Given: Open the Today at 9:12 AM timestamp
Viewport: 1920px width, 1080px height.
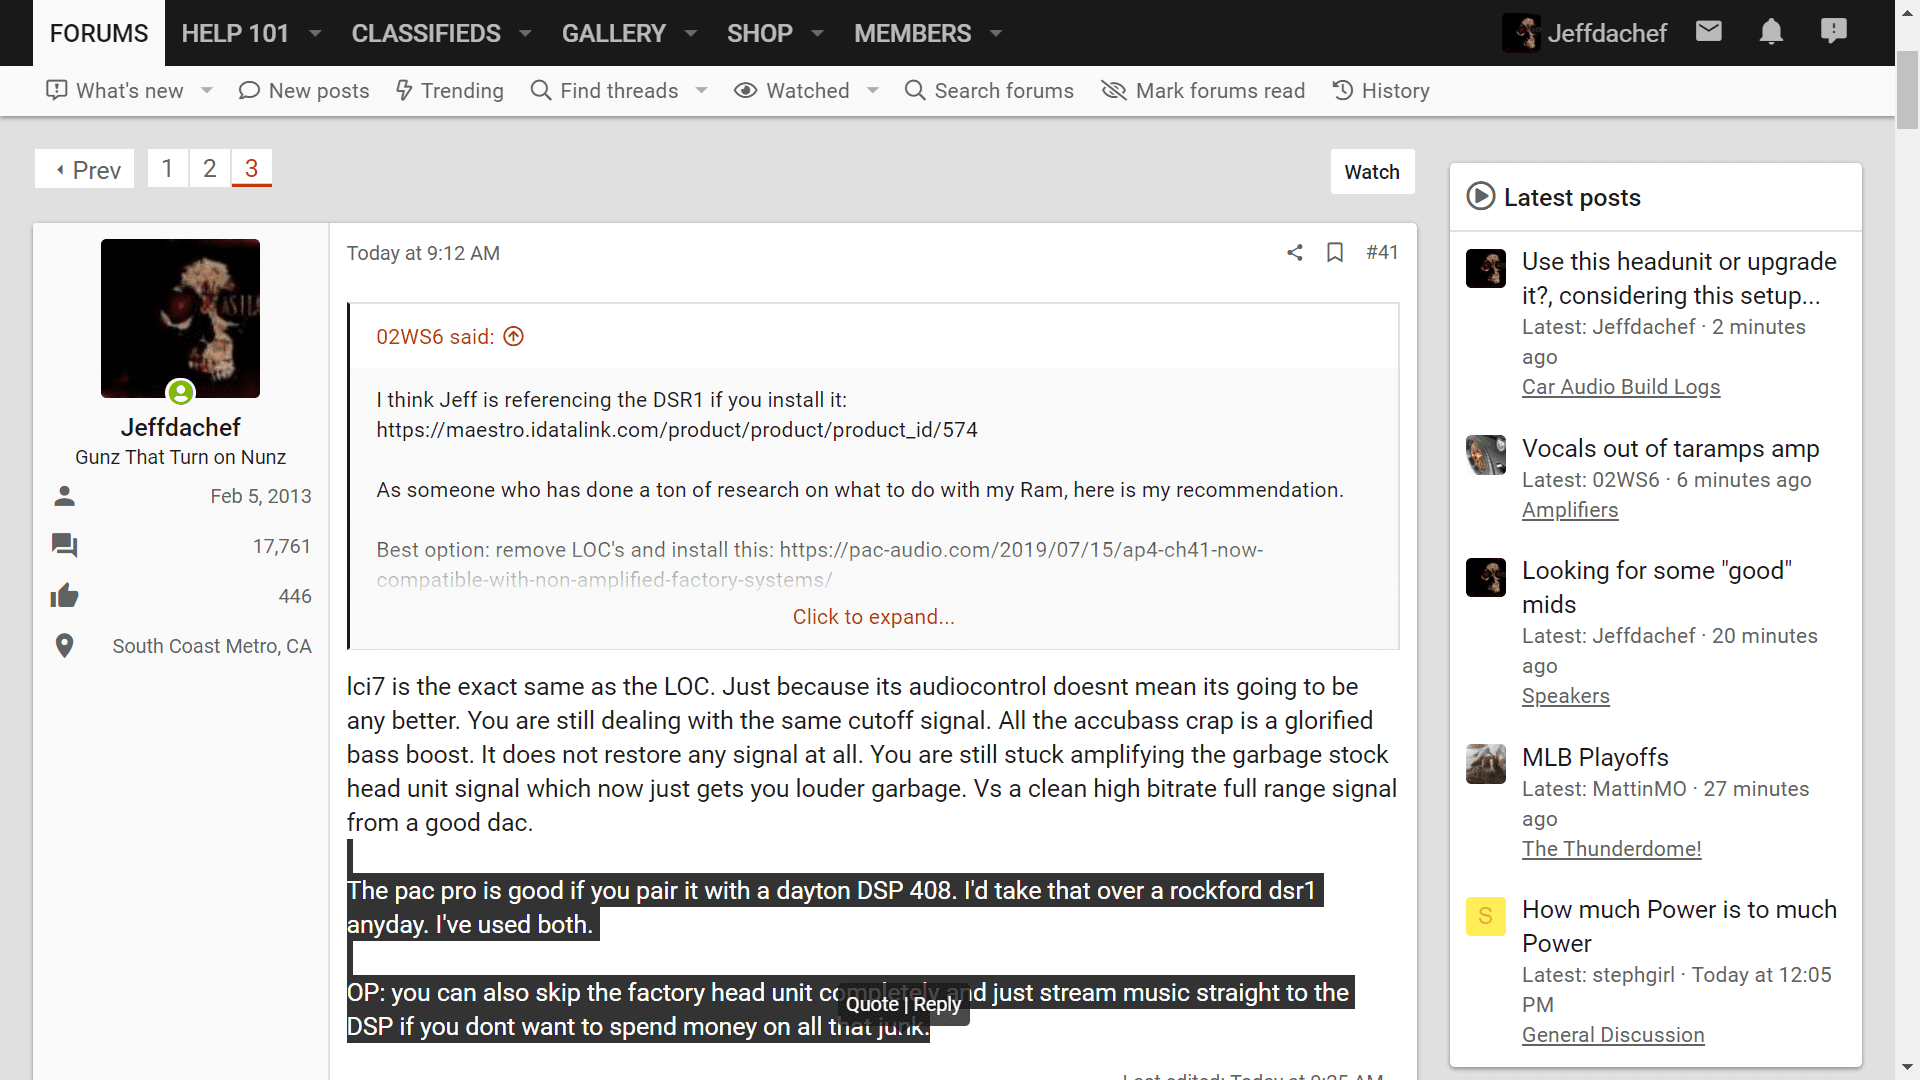Looking at the screenshot, I should pos(423,253).
